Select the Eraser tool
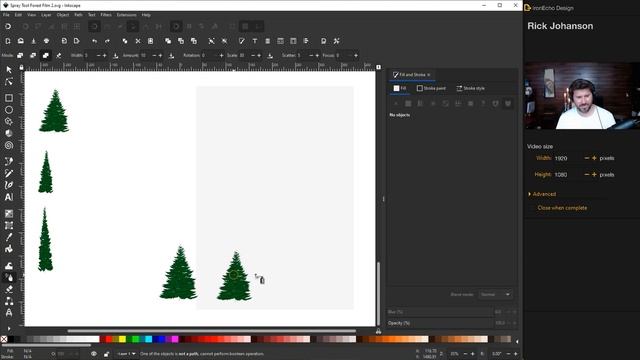The image size is (640, 360). pyautogui.click(x=9, y=289)
